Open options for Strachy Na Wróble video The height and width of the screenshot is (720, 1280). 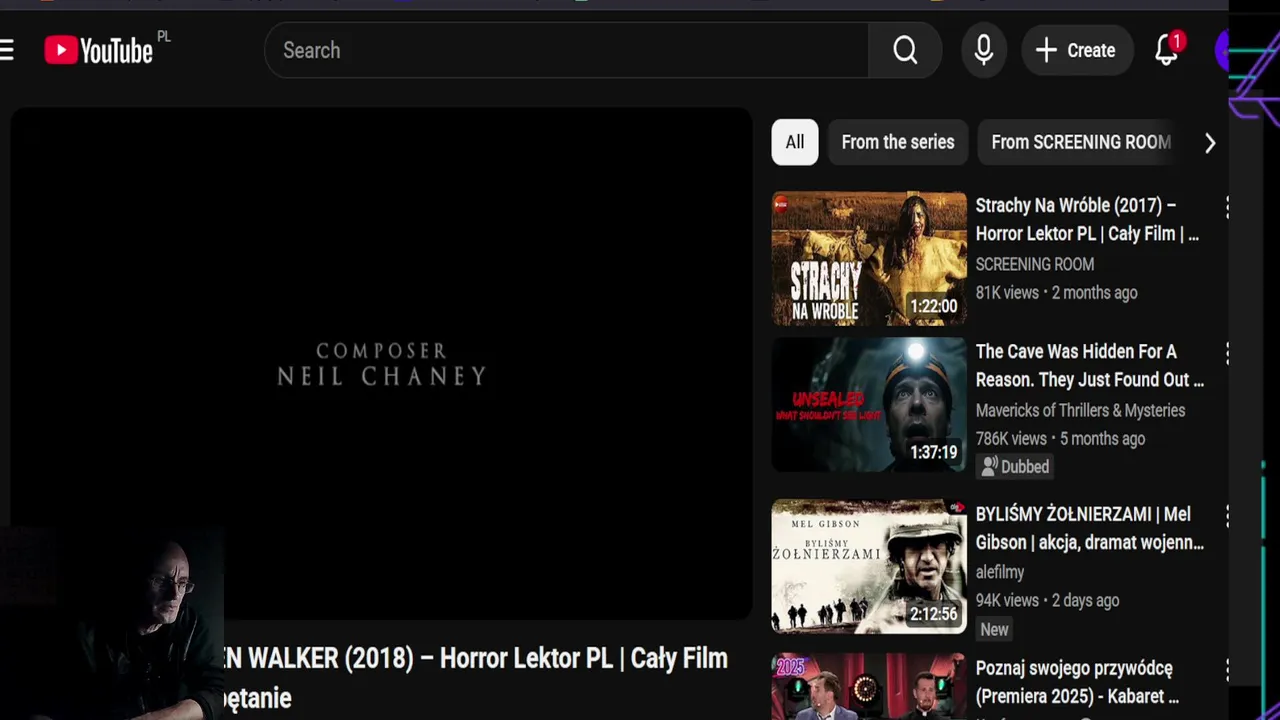pos(1226,207)
